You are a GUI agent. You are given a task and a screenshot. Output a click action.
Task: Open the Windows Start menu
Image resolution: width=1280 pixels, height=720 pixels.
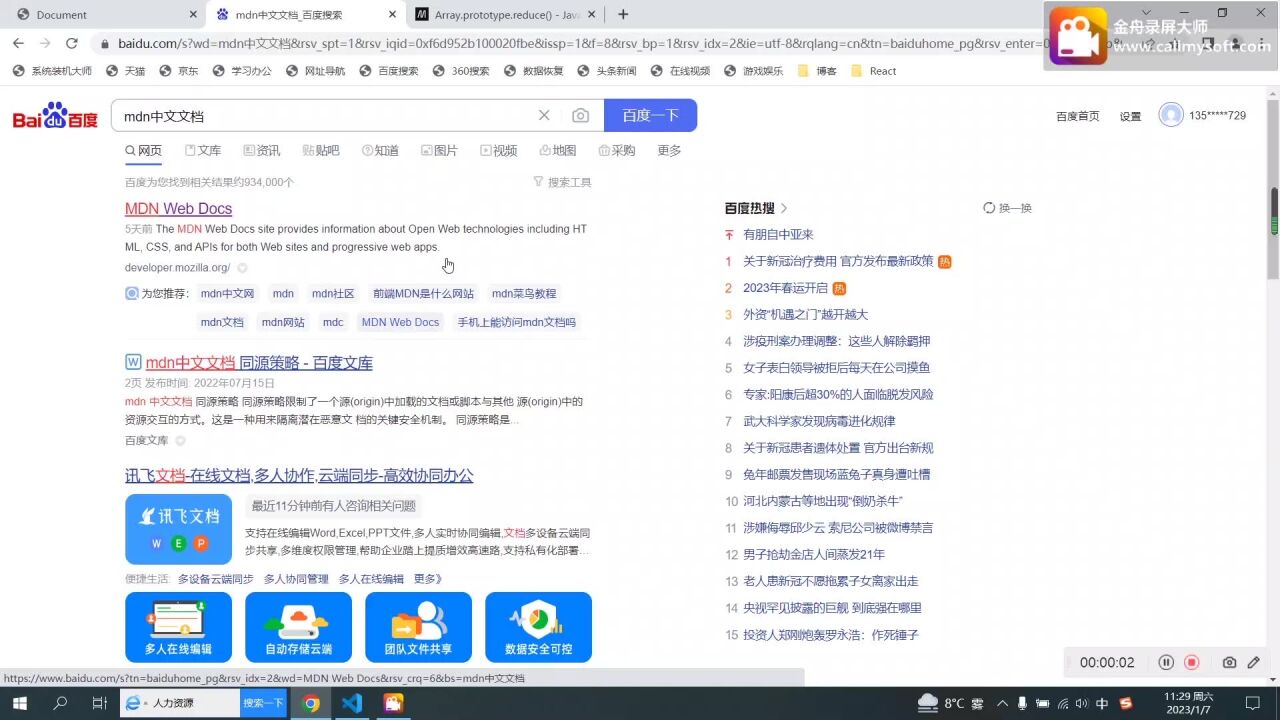[19, 703]
